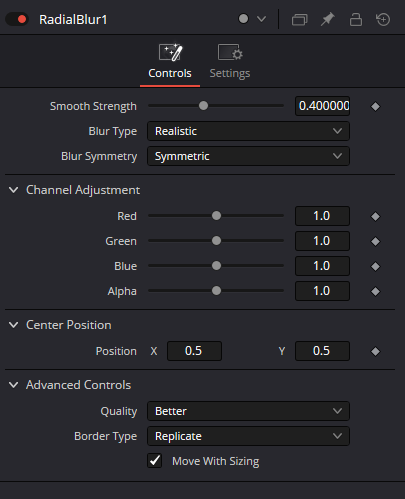405x499 pixels.
Task: Click the RadialBlur1 node name
Action: coord(73,19)
